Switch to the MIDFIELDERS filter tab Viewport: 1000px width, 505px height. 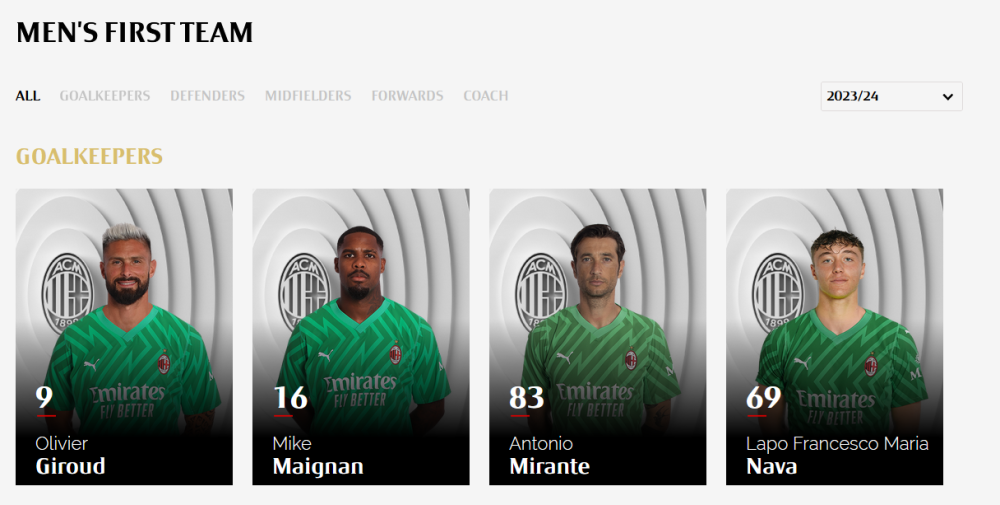308,96
